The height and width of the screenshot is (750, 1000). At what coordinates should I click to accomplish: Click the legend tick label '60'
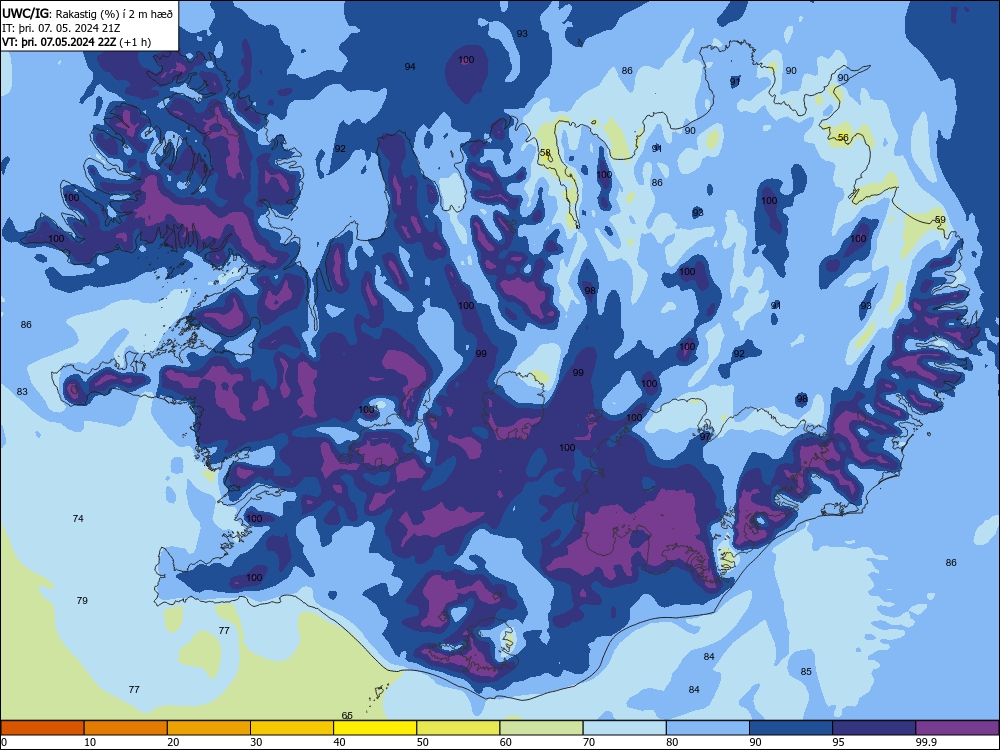pos(506,742)
